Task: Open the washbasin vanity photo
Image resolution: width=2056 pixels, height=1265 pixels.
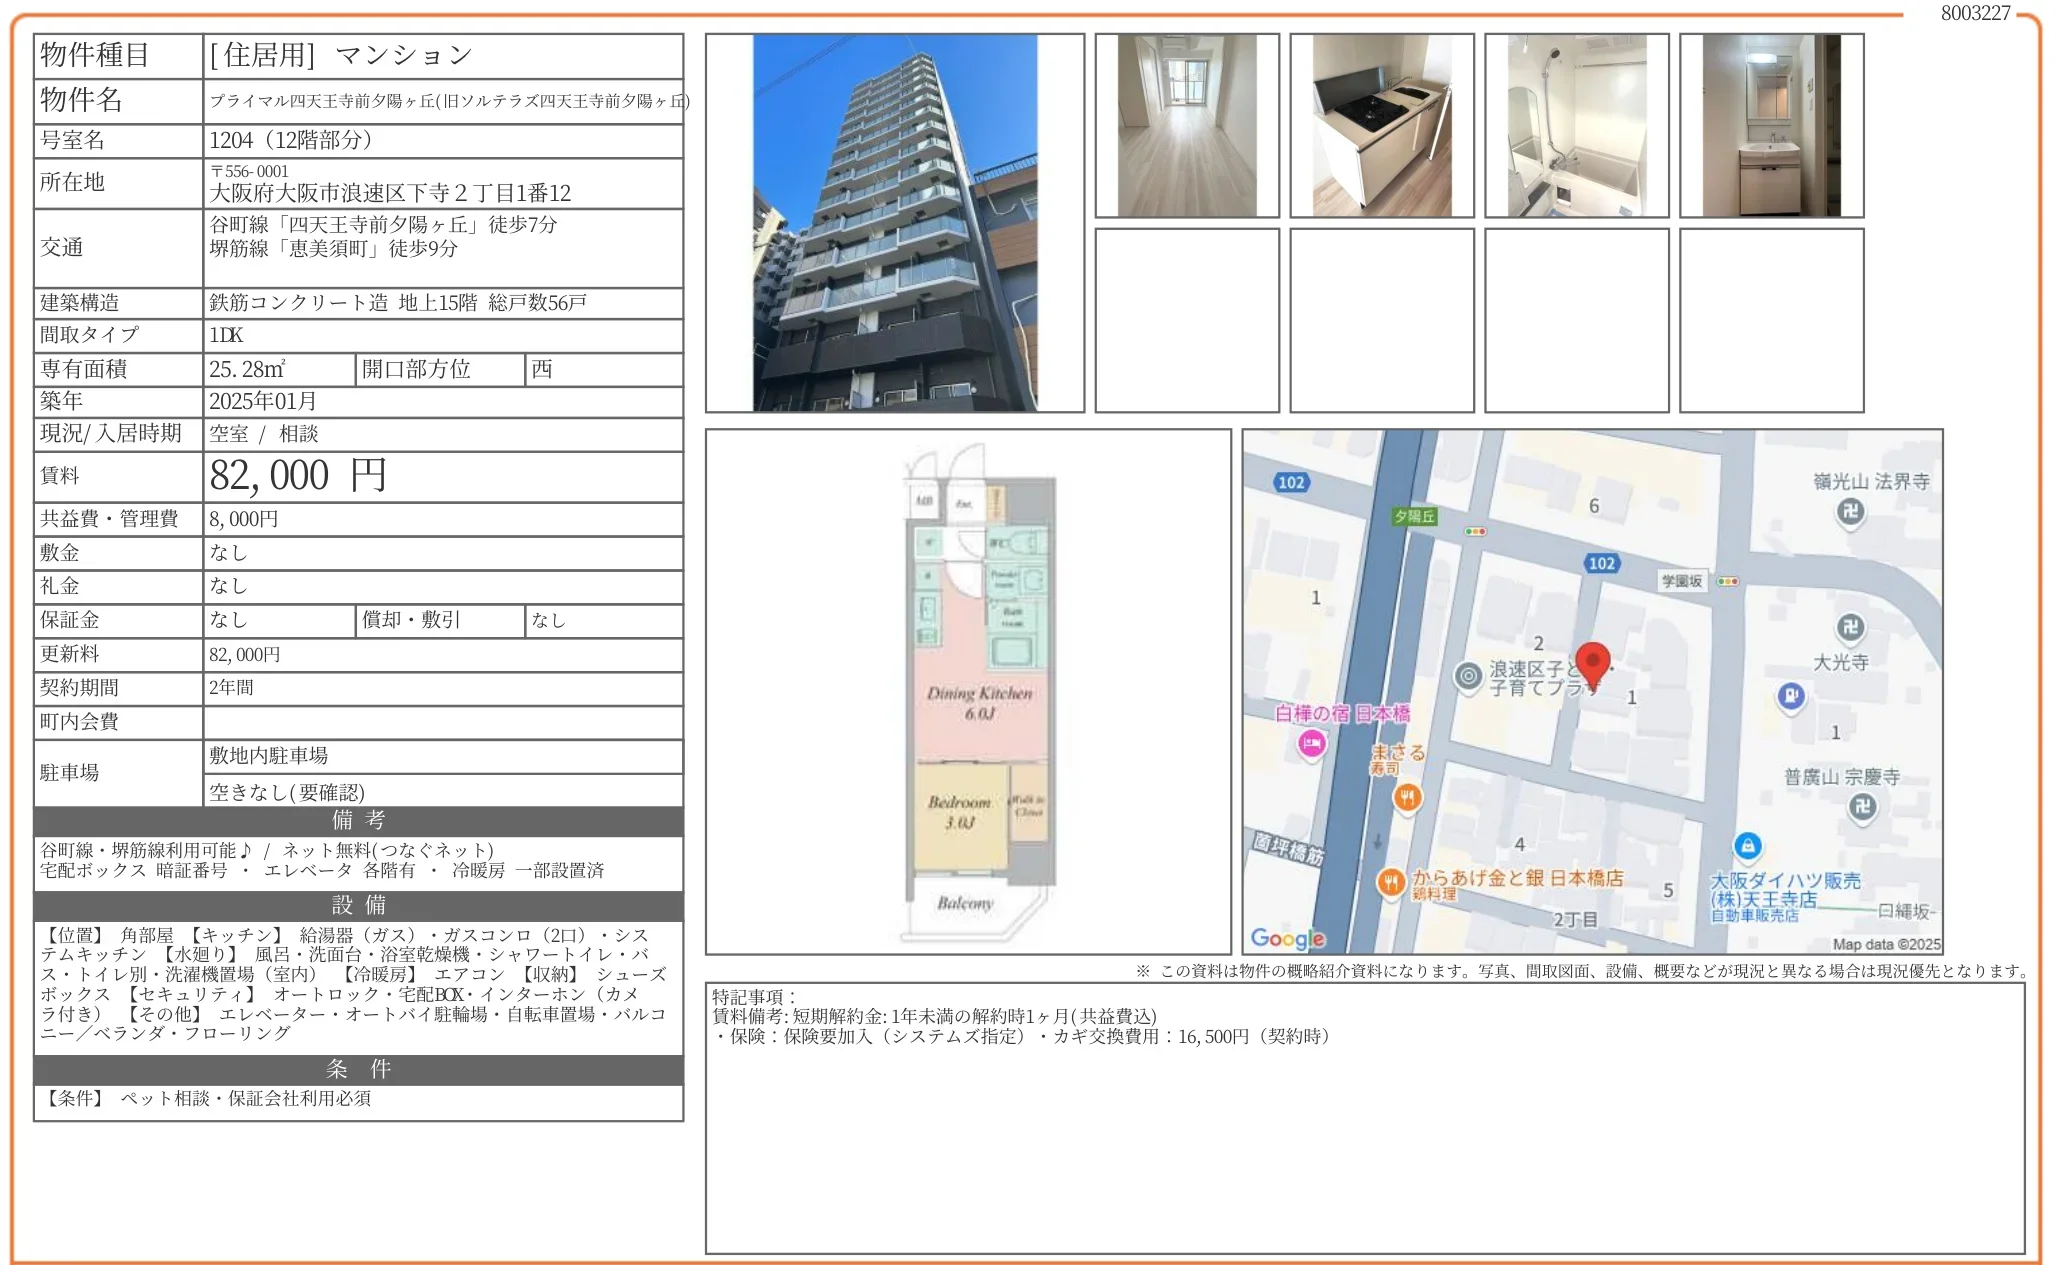Action: coord(1771,126)
